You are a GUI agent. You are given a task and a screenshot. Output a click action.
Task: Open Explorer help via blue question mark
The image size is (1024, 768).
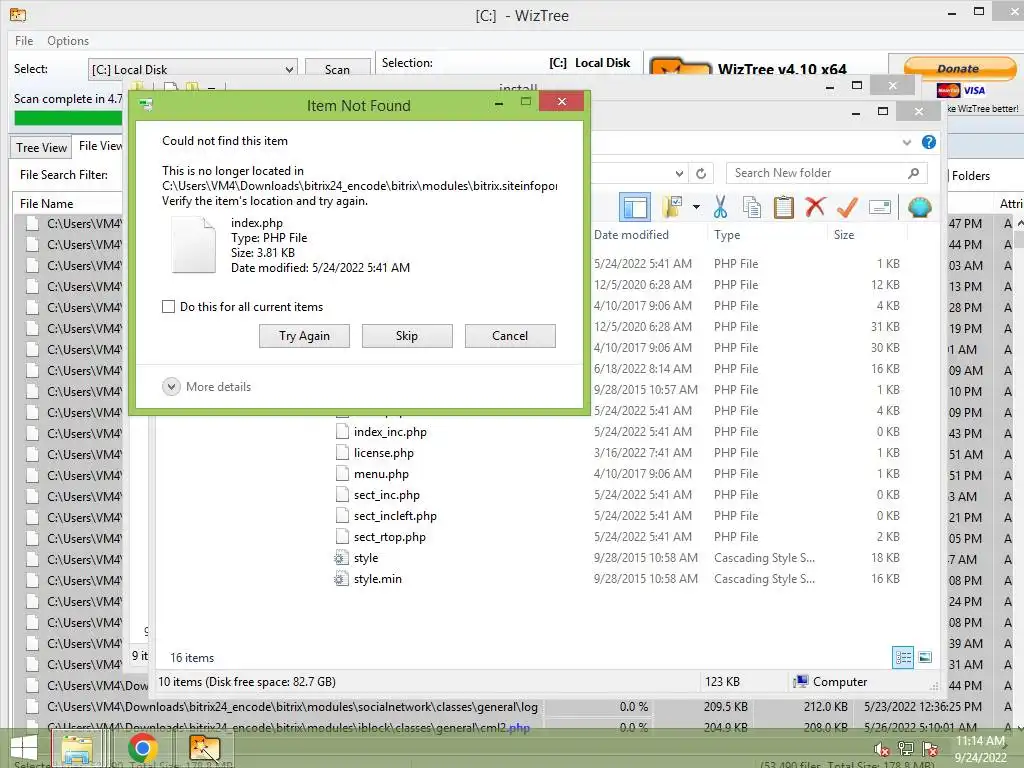coord(928,142)
